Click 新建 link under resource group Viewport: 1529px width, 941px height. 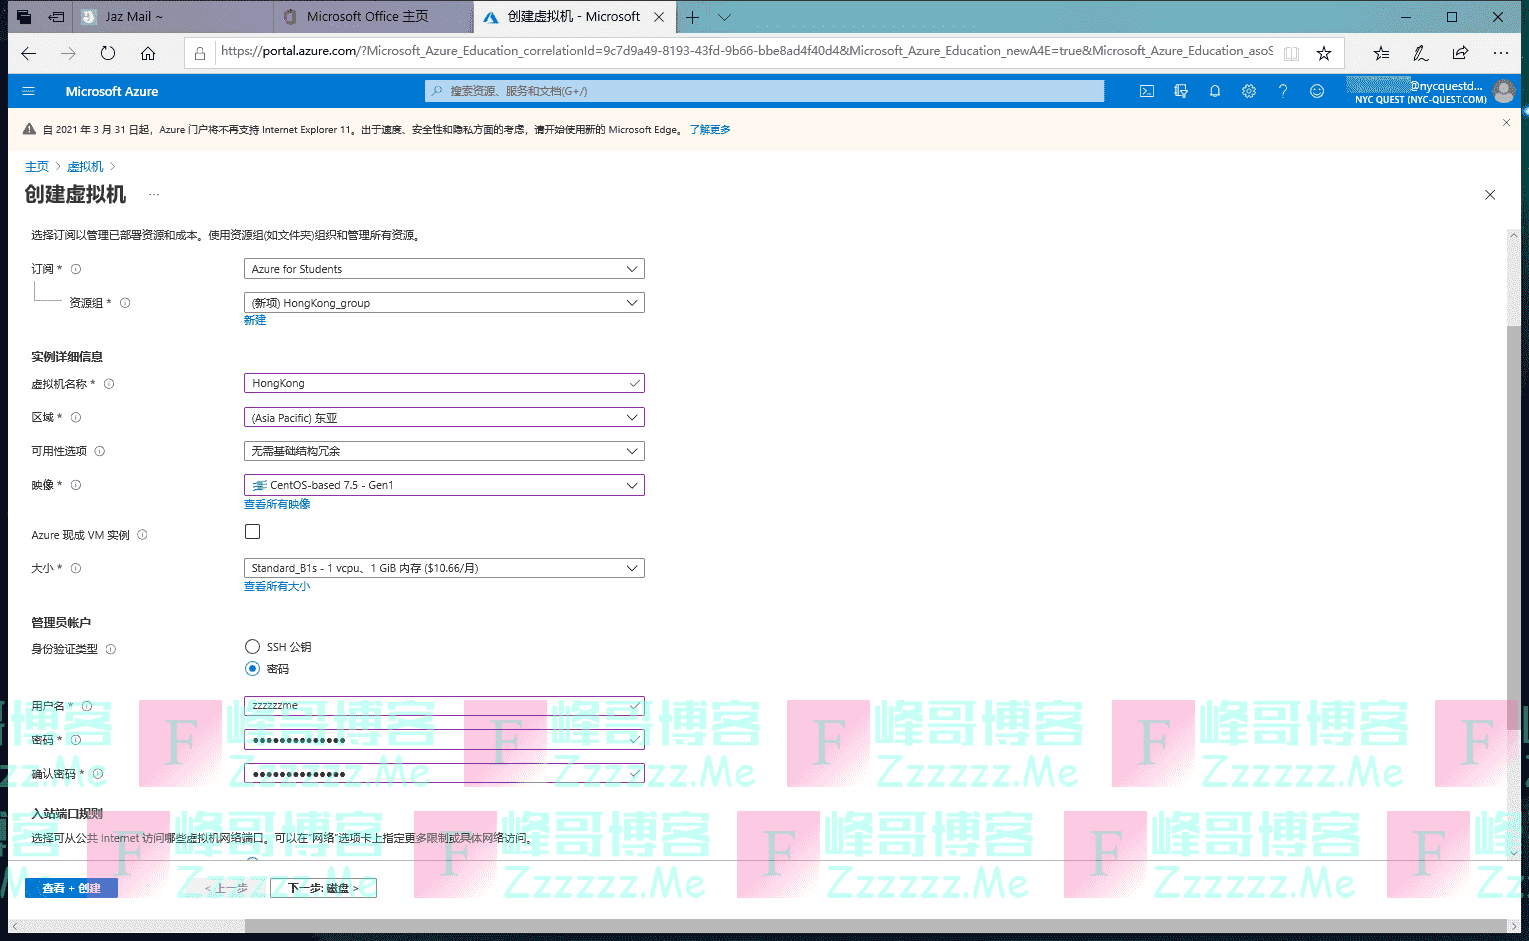tap(255, 320)
